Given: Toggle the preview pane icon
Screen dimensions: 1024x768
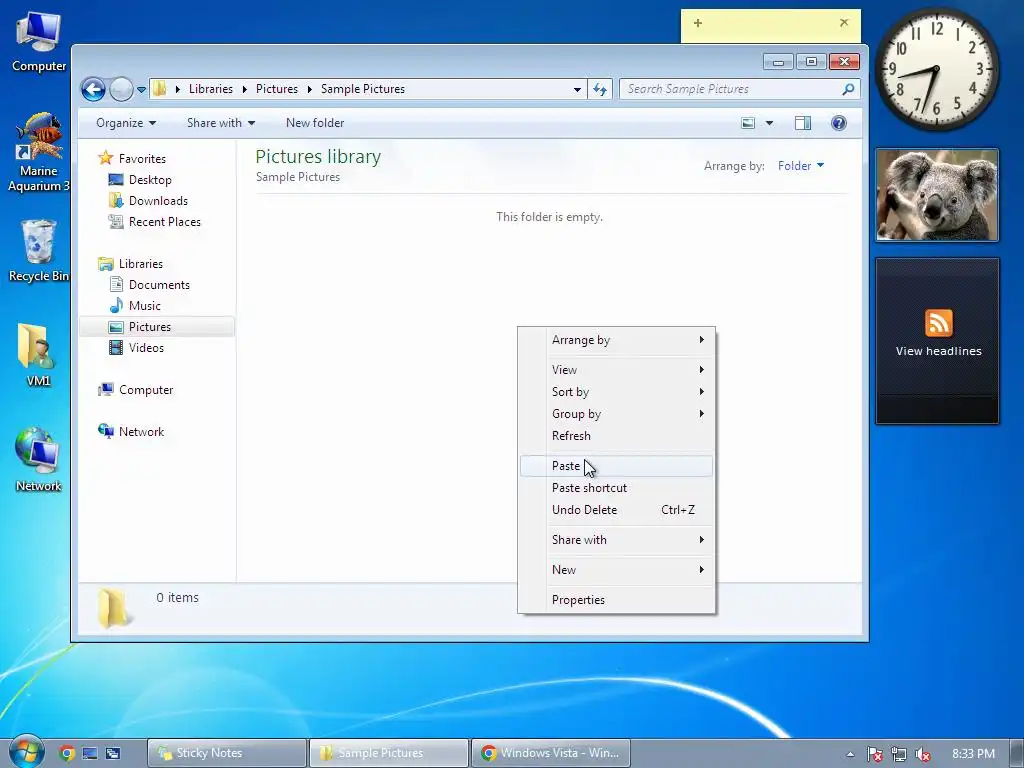Looking at the screenshot, I should [803, 123].
